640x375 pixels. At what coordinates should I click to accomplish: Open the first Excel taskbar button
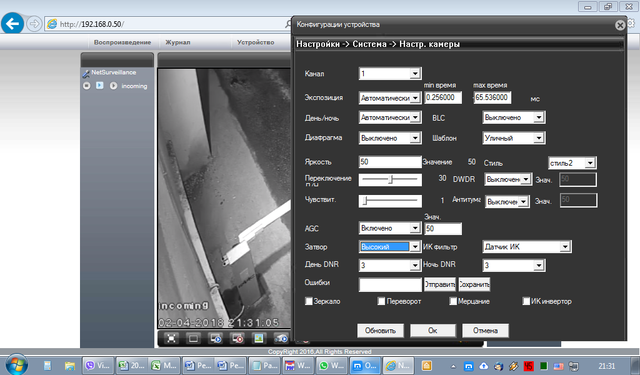(131, 366)
